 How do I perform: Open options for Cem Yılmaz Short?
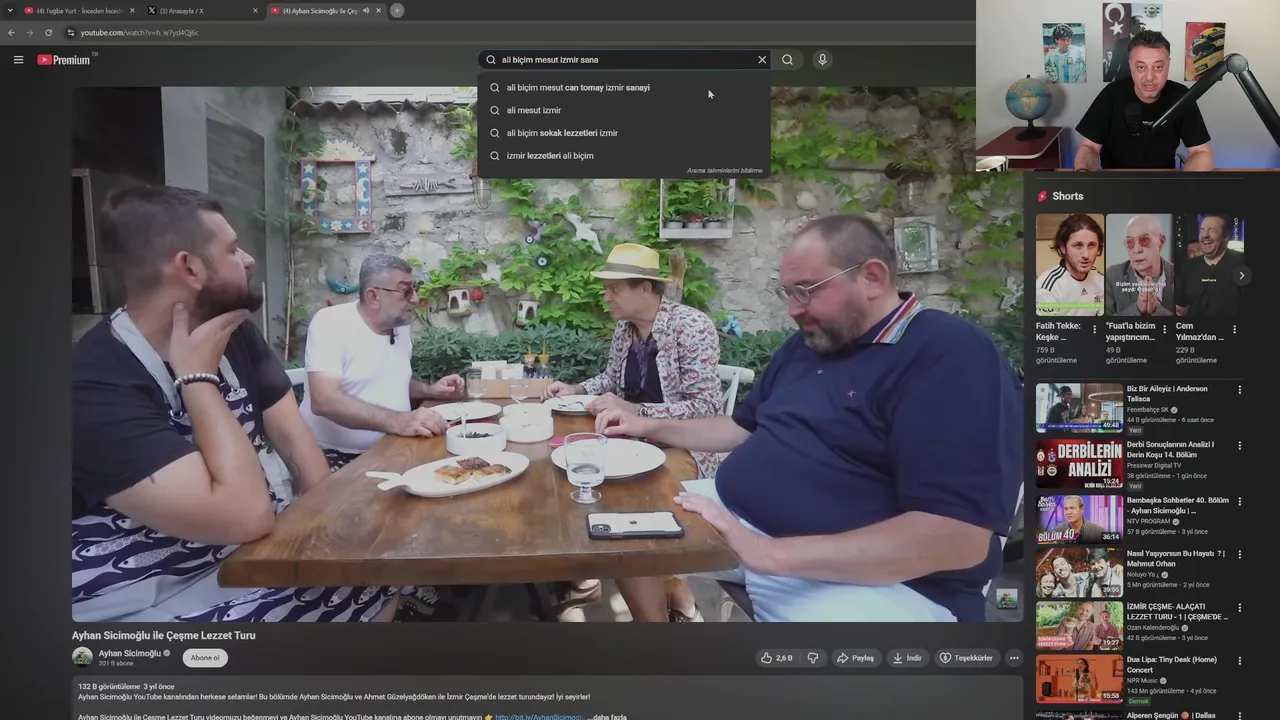(1234, 329)
